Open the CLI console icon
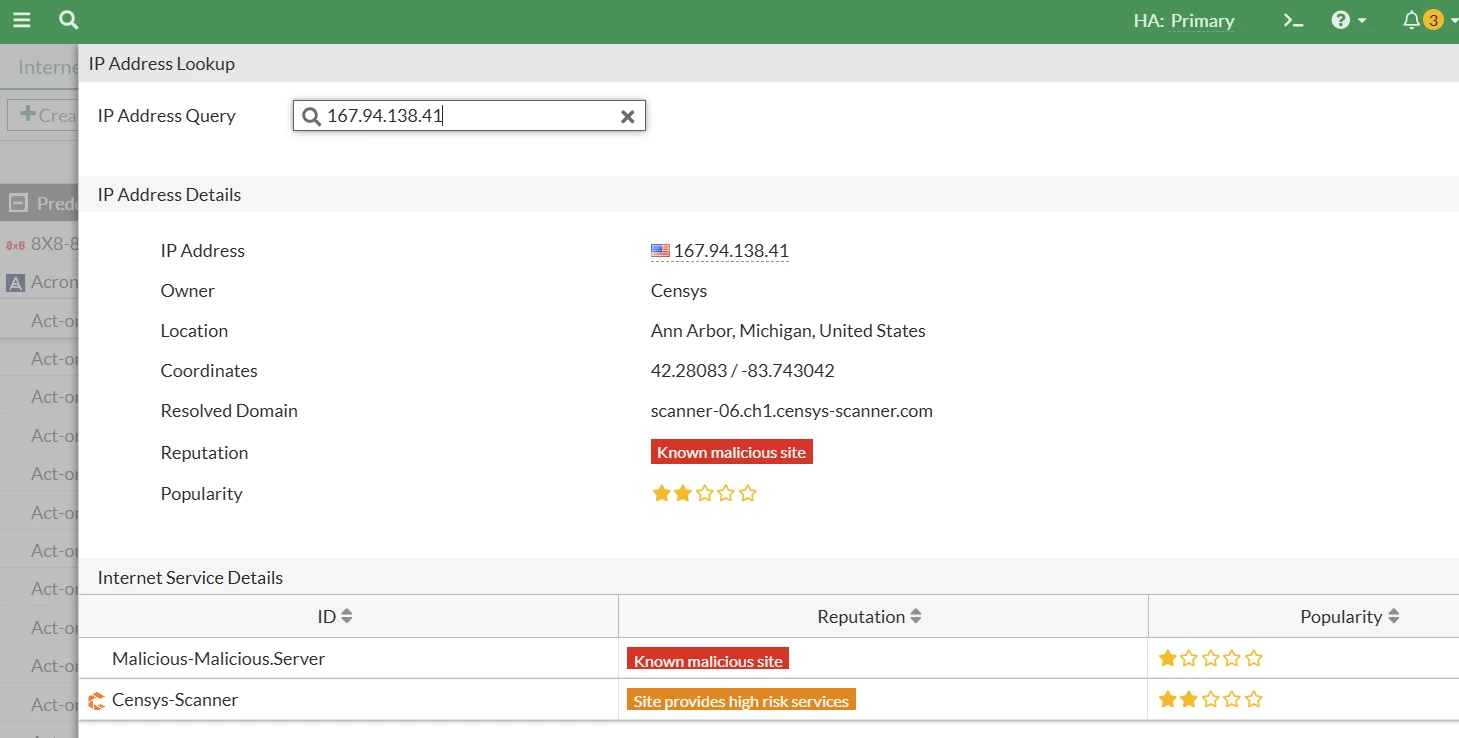The width and height of the screenshot is (1459, 738). pos(1294,20)
